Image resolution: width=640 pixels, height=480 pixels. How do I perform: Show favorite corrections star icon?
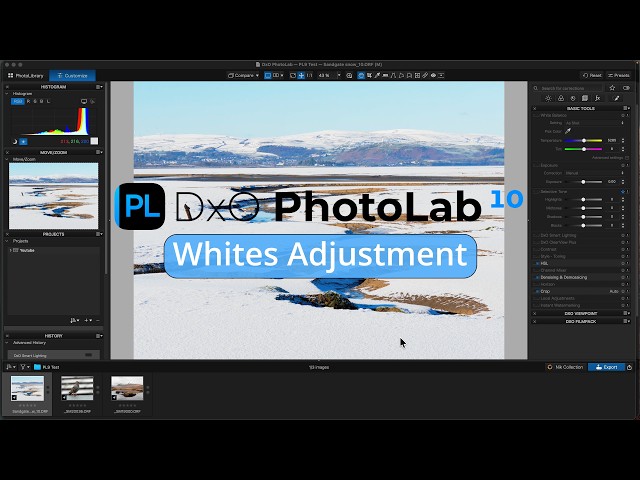pos(612,88)
